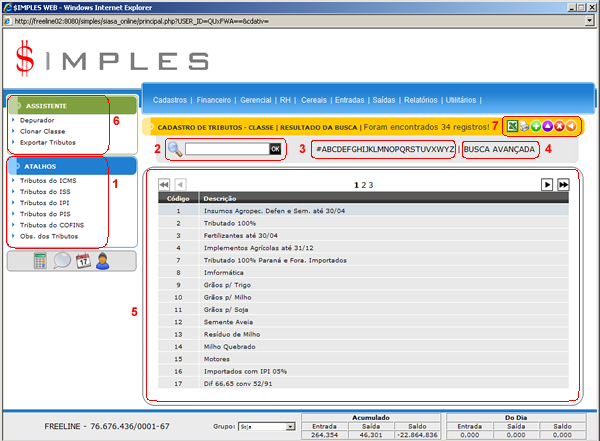Viewport: 600px width, 441px height.
Task: Click the printer icon
Action: tap(524, 127)
